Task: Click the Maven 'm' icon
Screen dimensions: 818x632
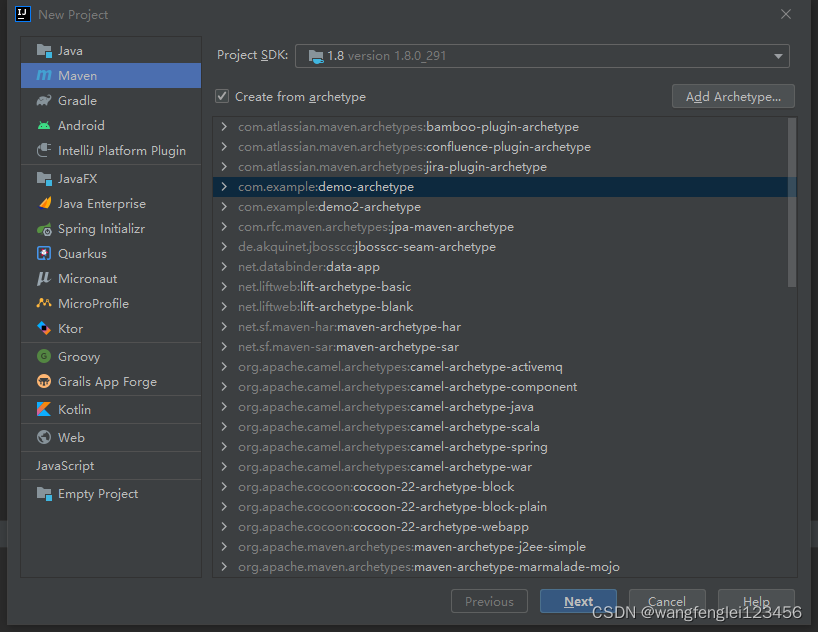Action: coord(44,76)
